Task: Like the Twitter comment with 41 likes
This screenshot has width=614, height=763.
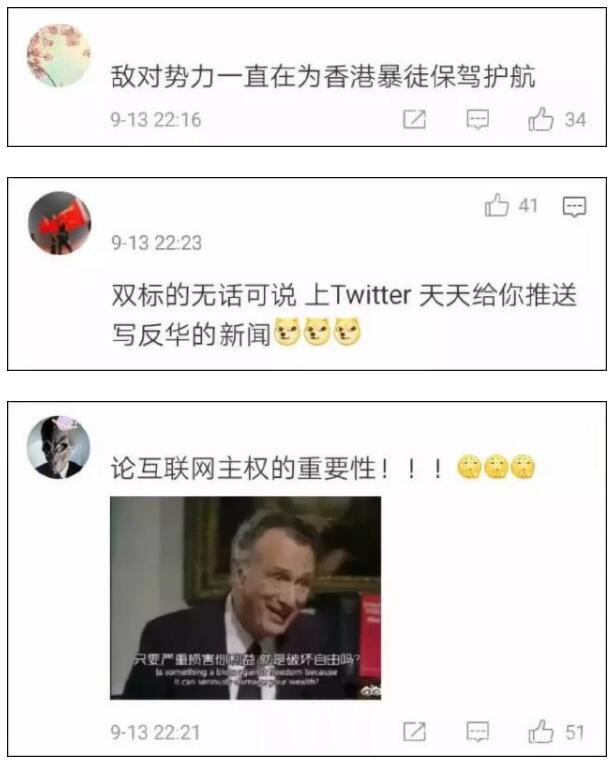Action: point(497,205)
